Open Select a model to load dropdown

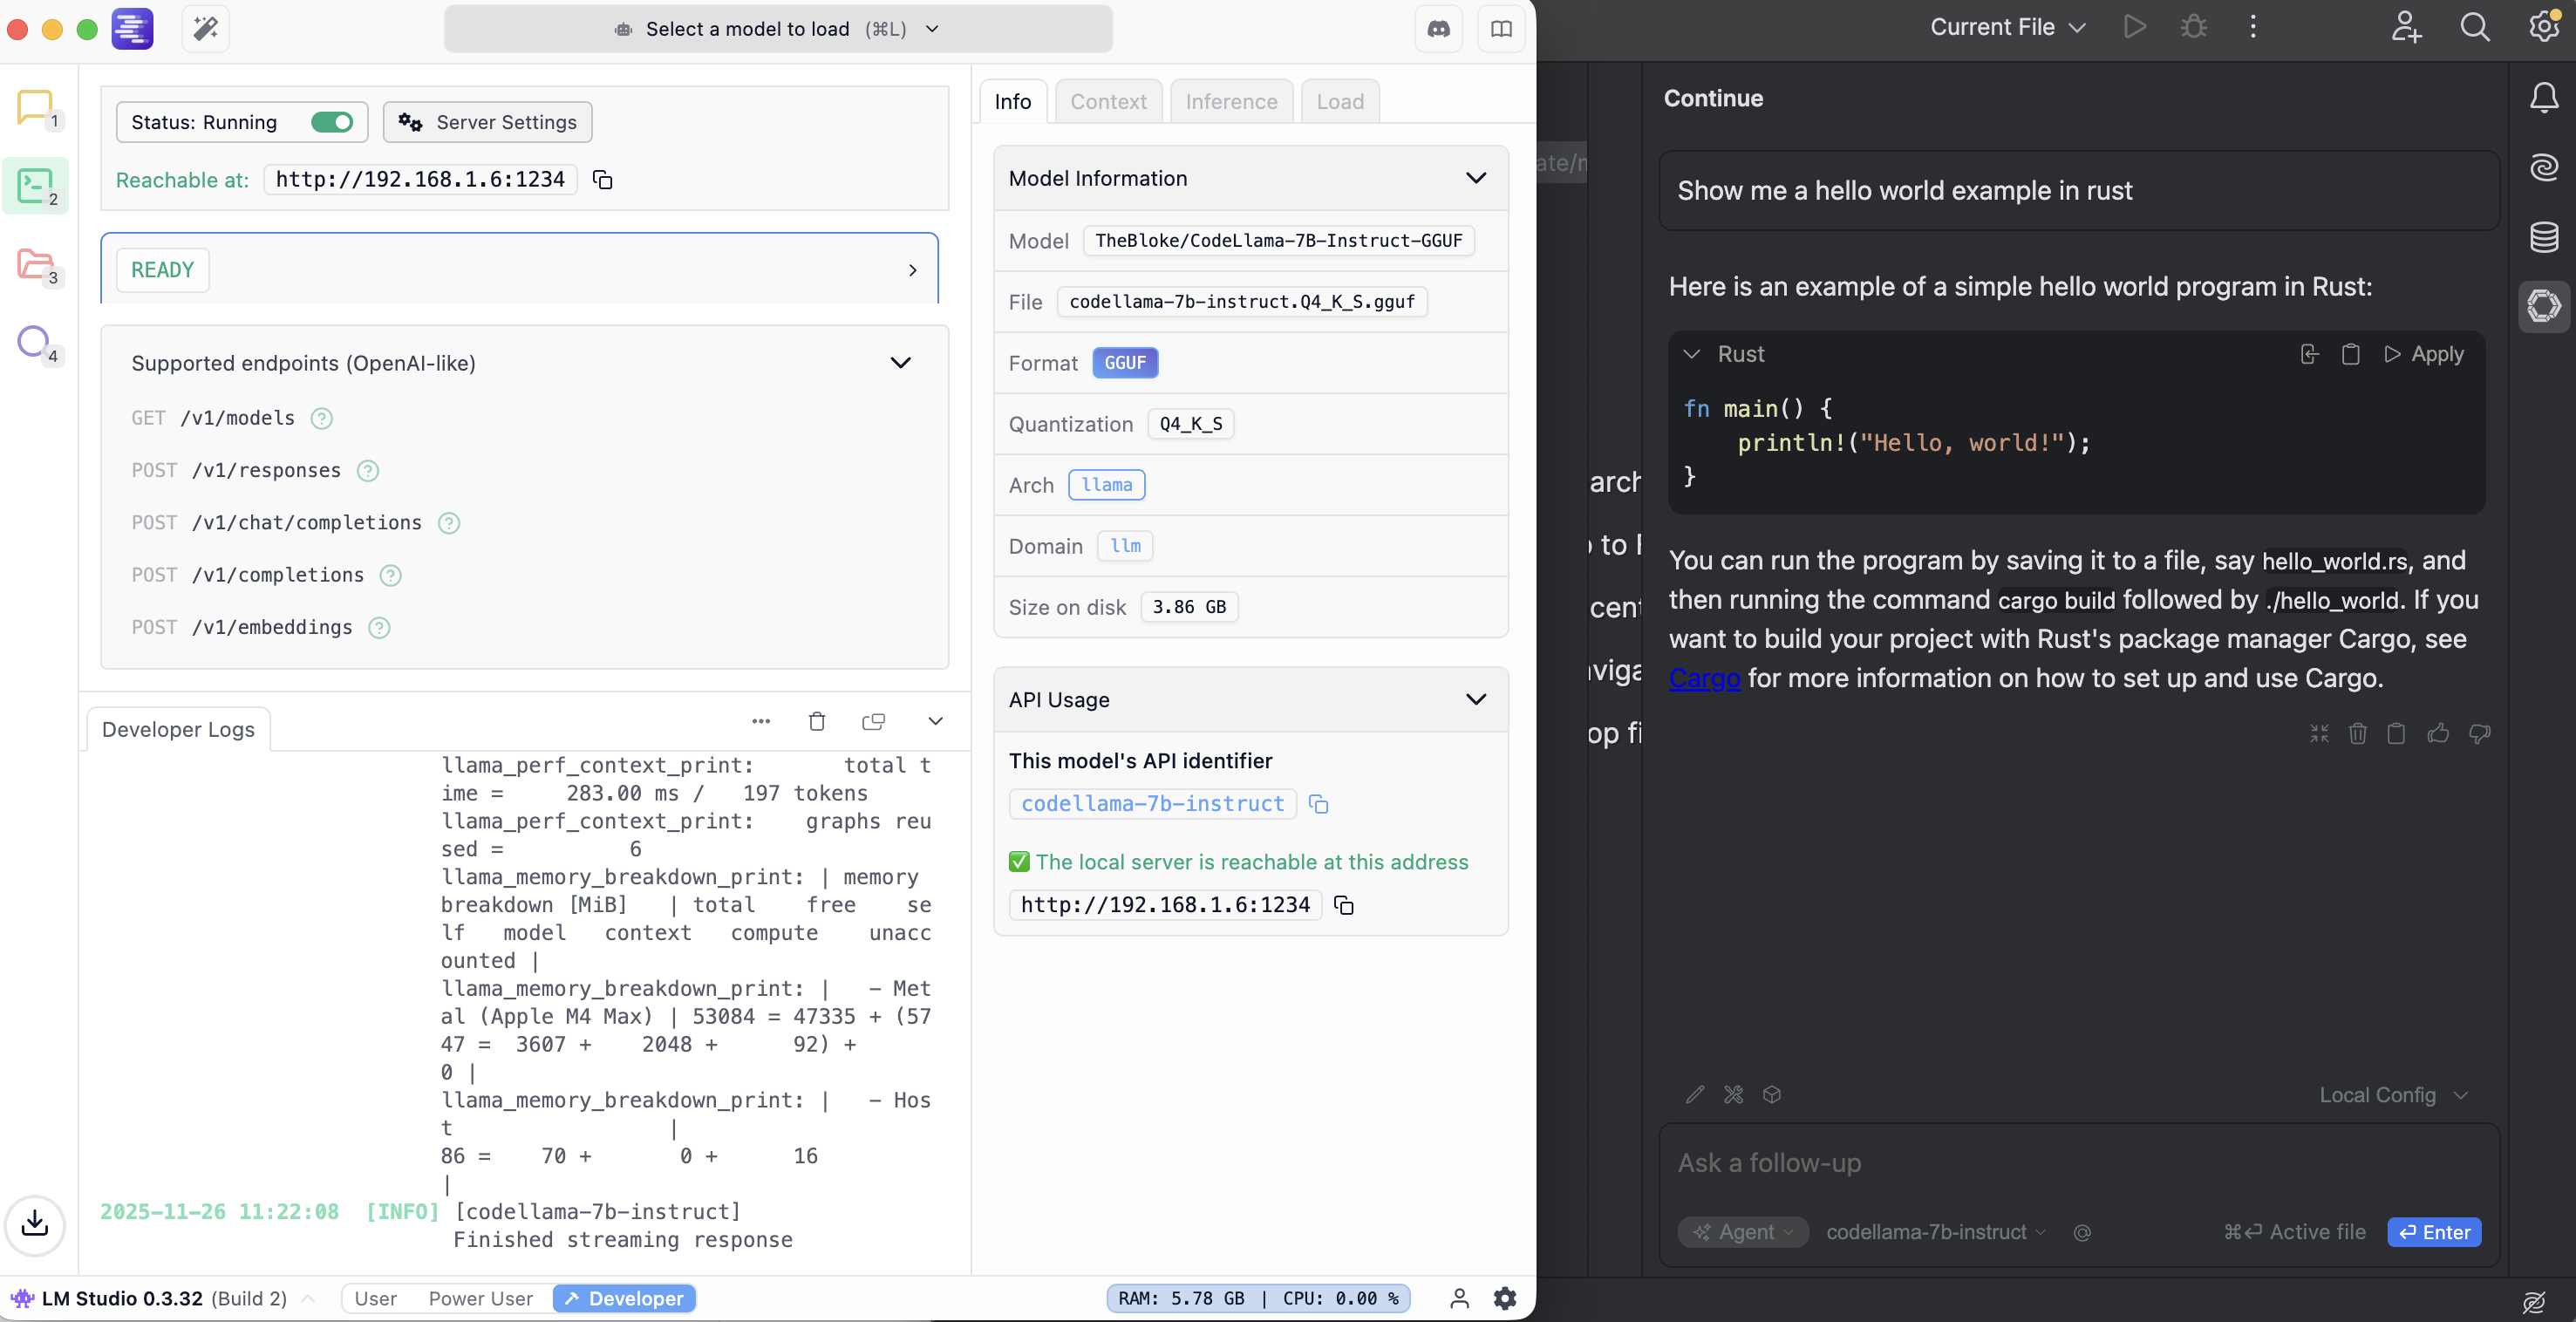point(777,29)
